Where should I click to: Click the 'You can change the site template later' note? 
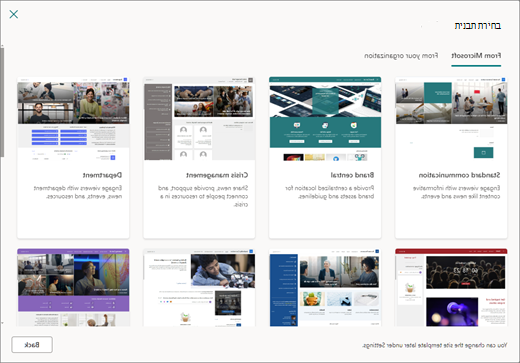[435, 345]
